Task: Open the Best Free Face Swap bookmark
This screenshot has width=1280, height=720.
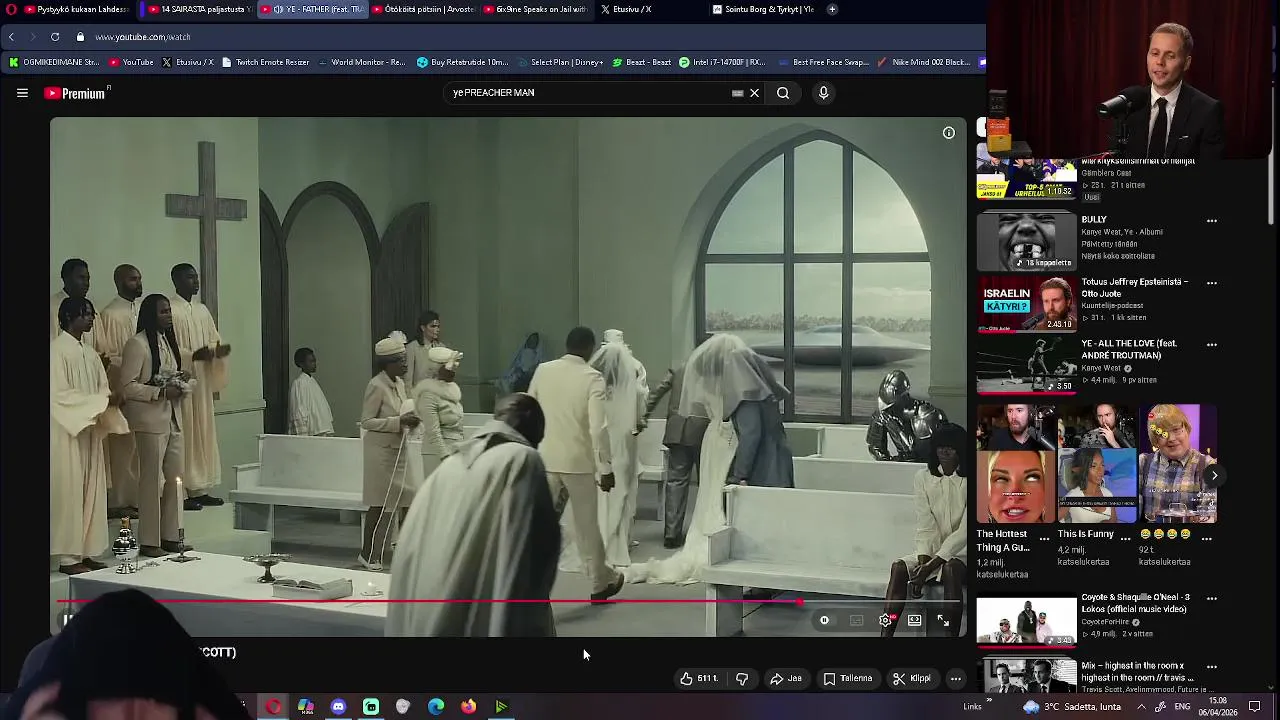Action: click(x=823, y=62)
